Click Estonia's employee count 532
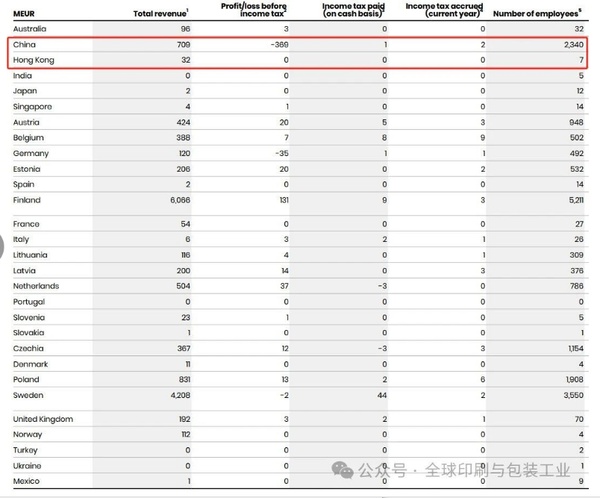Image resolution: width=600 pixels, height=498 pixels. 577,169
